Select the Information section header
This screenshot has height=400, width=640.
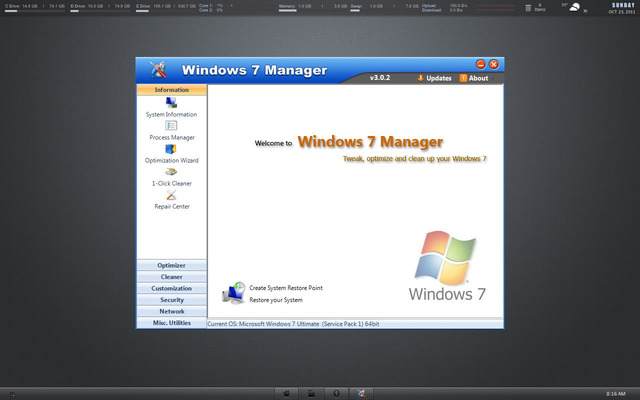tap(171, 90)
